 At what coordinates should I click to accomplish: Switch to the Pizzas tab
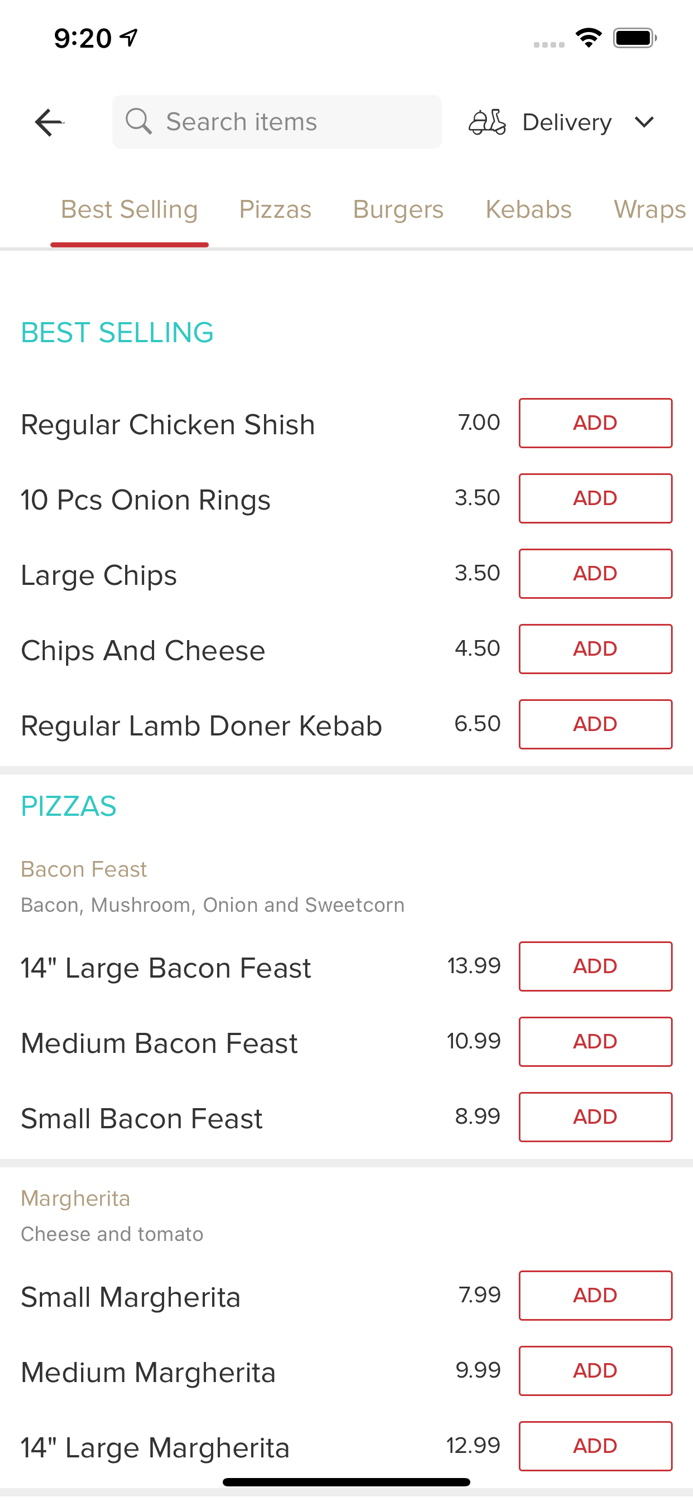[x=276, y=210]
